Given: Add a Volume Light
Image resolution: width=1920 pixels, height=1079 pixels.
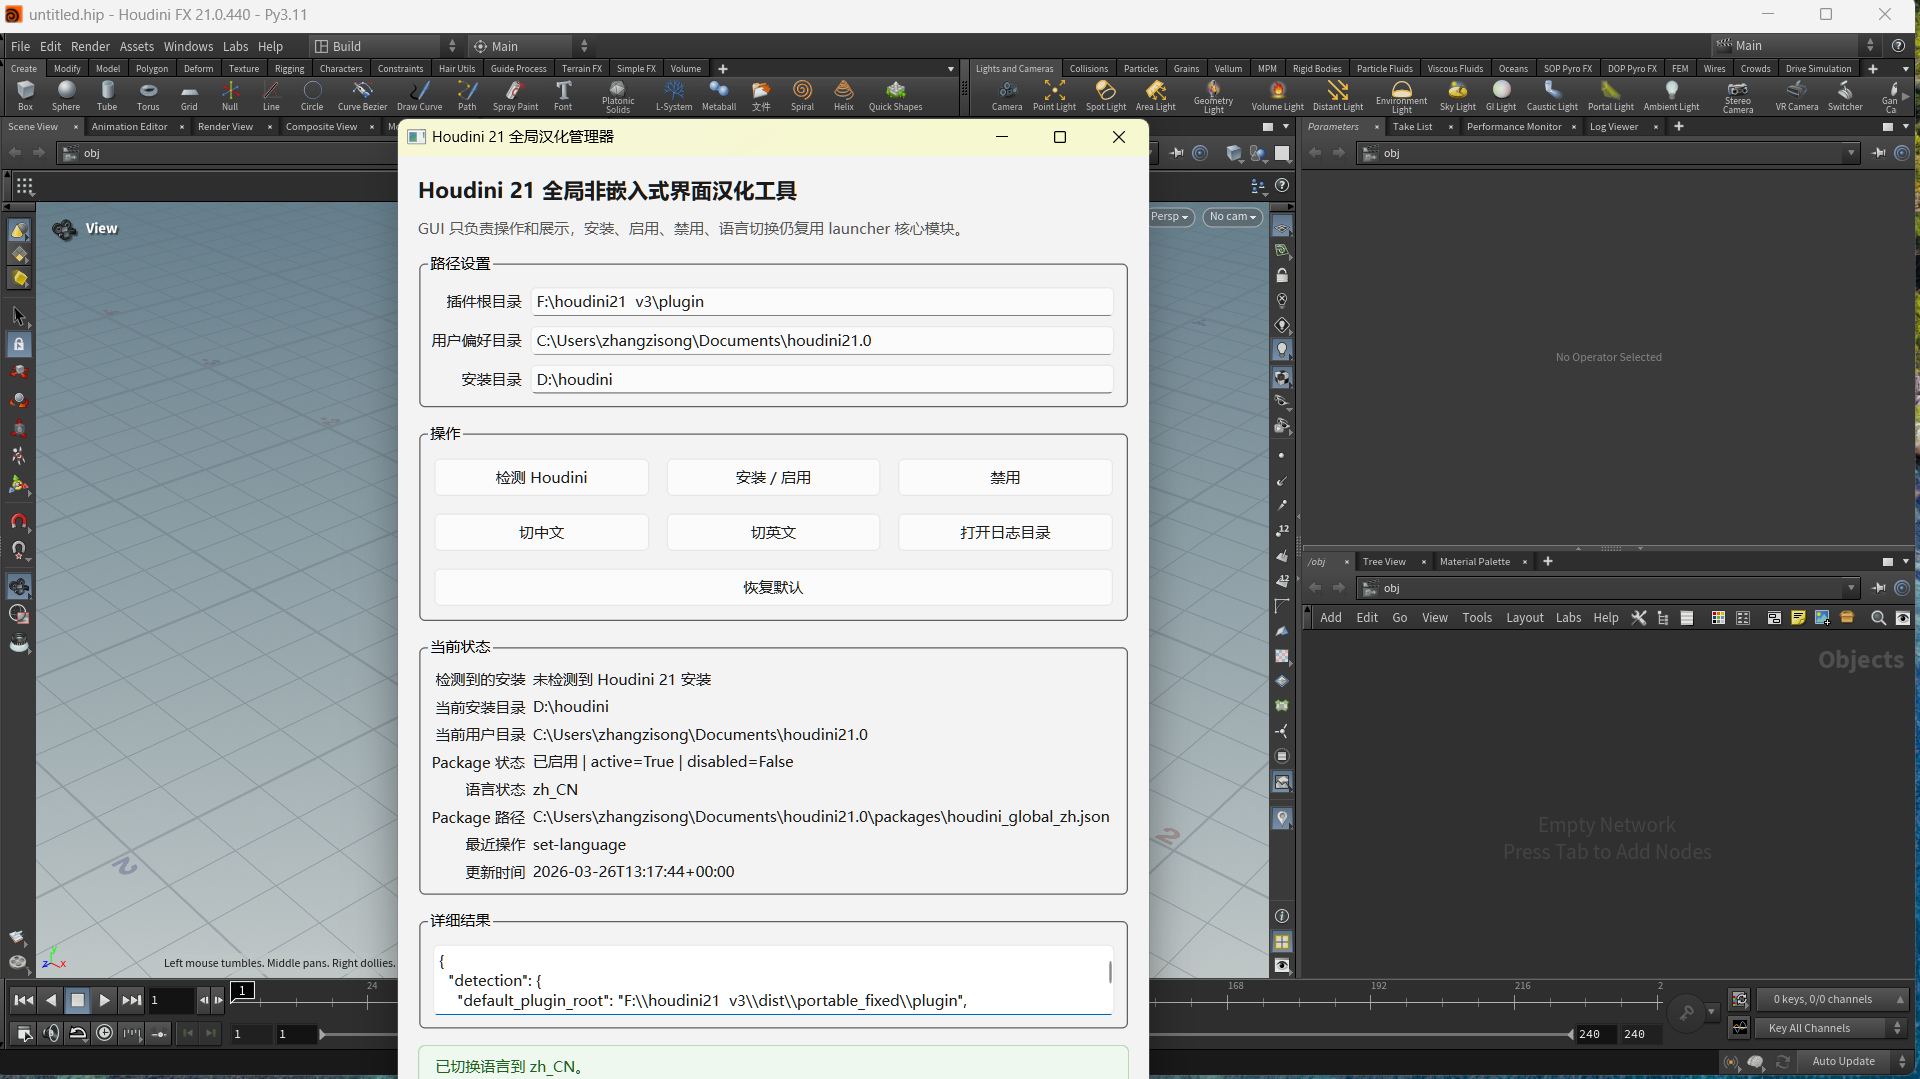Looking at the screenshot, I should [x=1278, y=96].
